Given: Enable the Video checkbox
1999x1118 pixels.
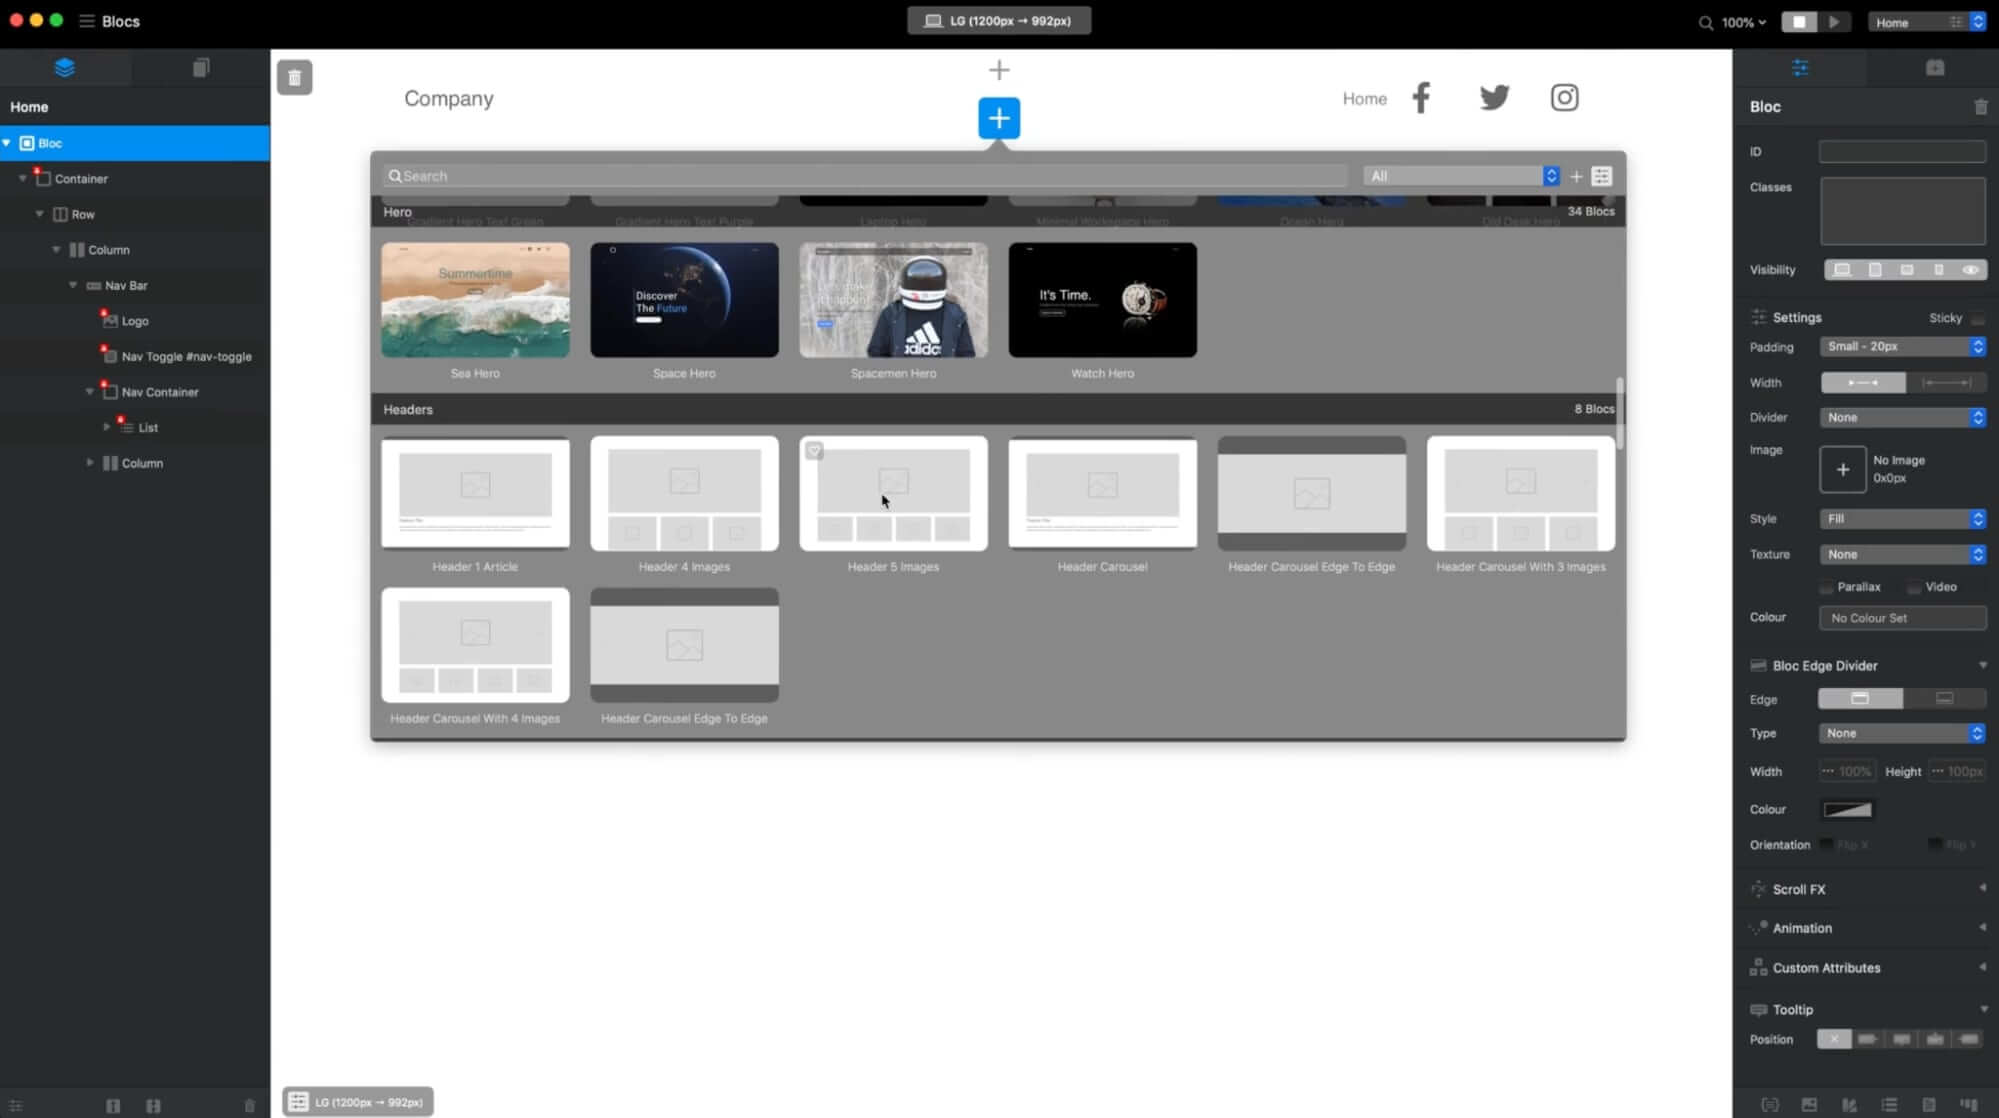Looking at the screenshot, I should [1914, 587].
